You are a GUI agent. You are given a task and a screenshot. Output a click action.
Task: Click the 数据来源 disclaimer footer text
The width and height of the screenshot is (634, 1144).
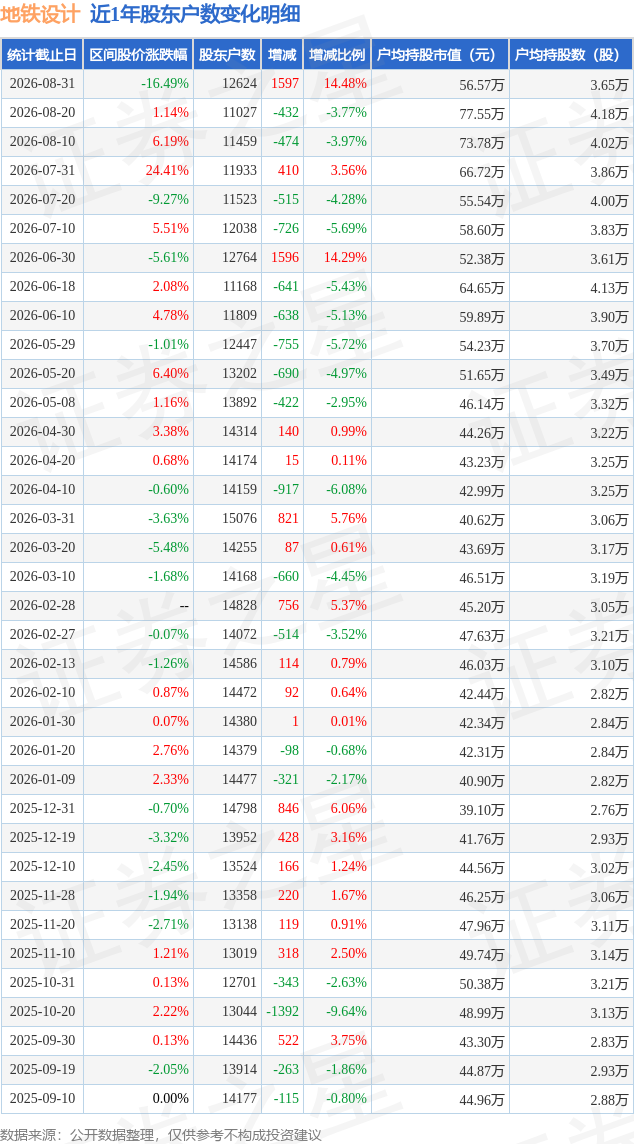(161, 1135)
